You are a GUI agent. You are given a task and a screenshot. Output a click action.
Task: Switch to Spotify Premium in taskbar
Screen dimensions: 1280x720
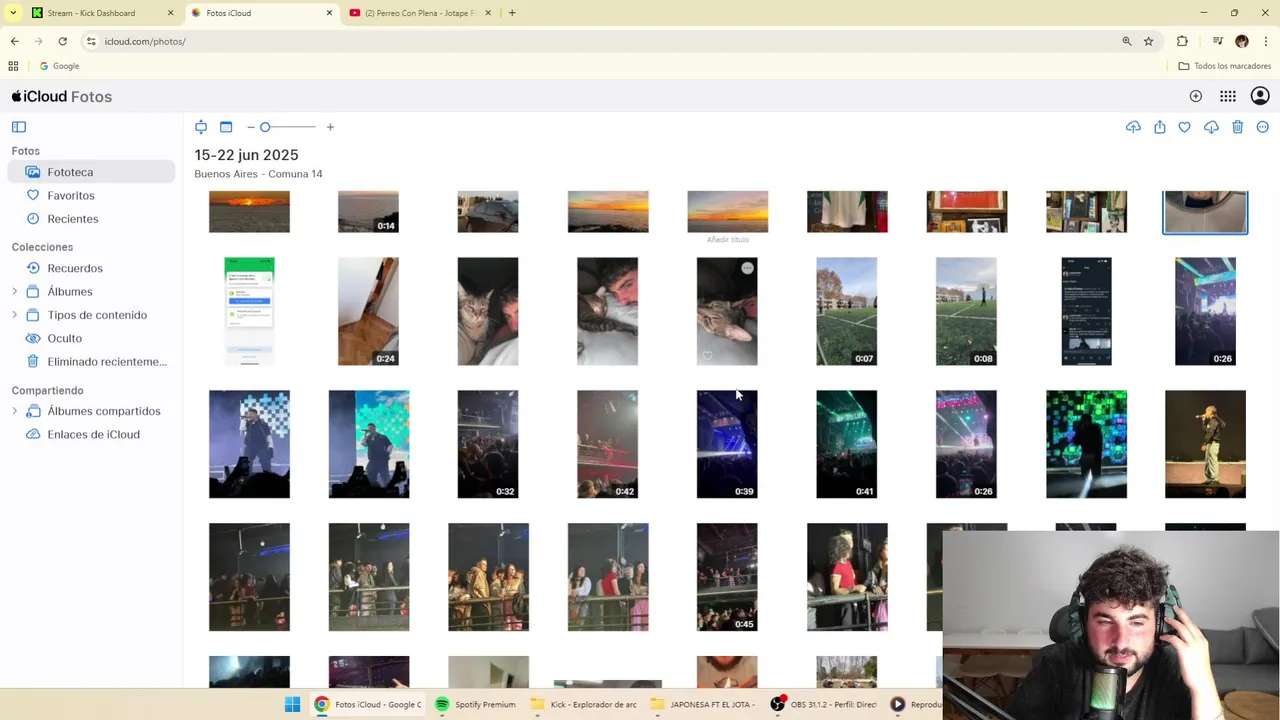[x=476, y=704]
